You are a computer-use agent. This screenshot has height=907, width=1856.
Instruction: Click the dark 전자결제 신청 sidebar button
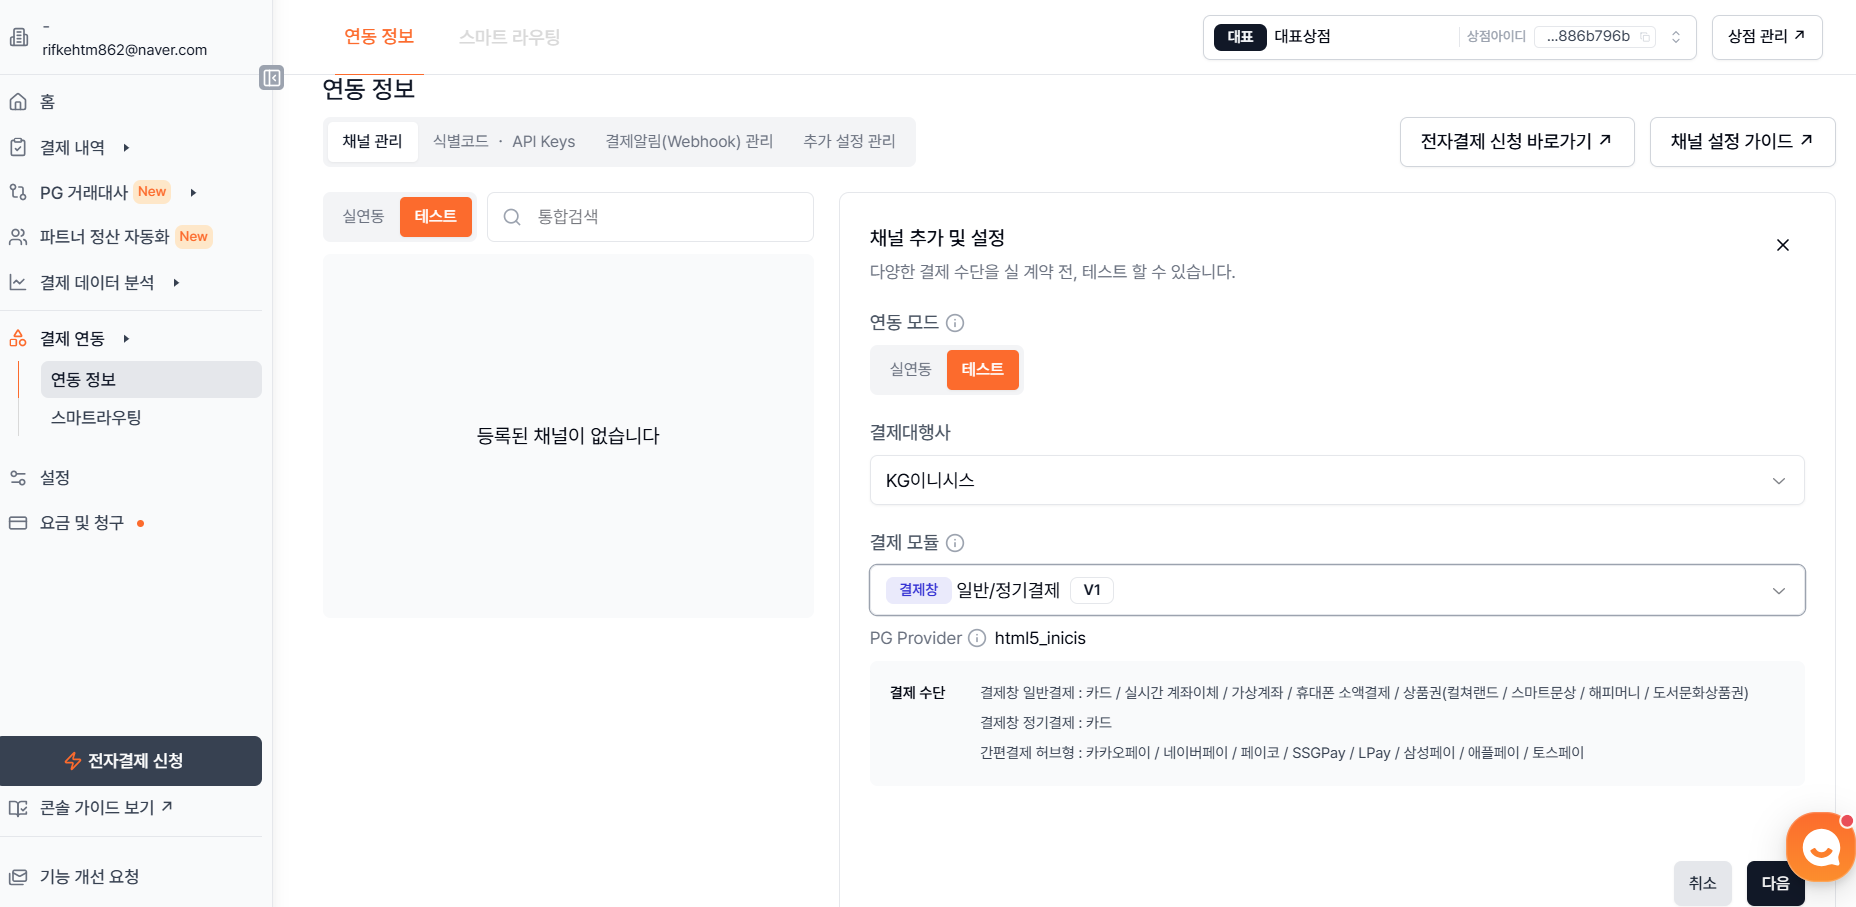point(131,761)
